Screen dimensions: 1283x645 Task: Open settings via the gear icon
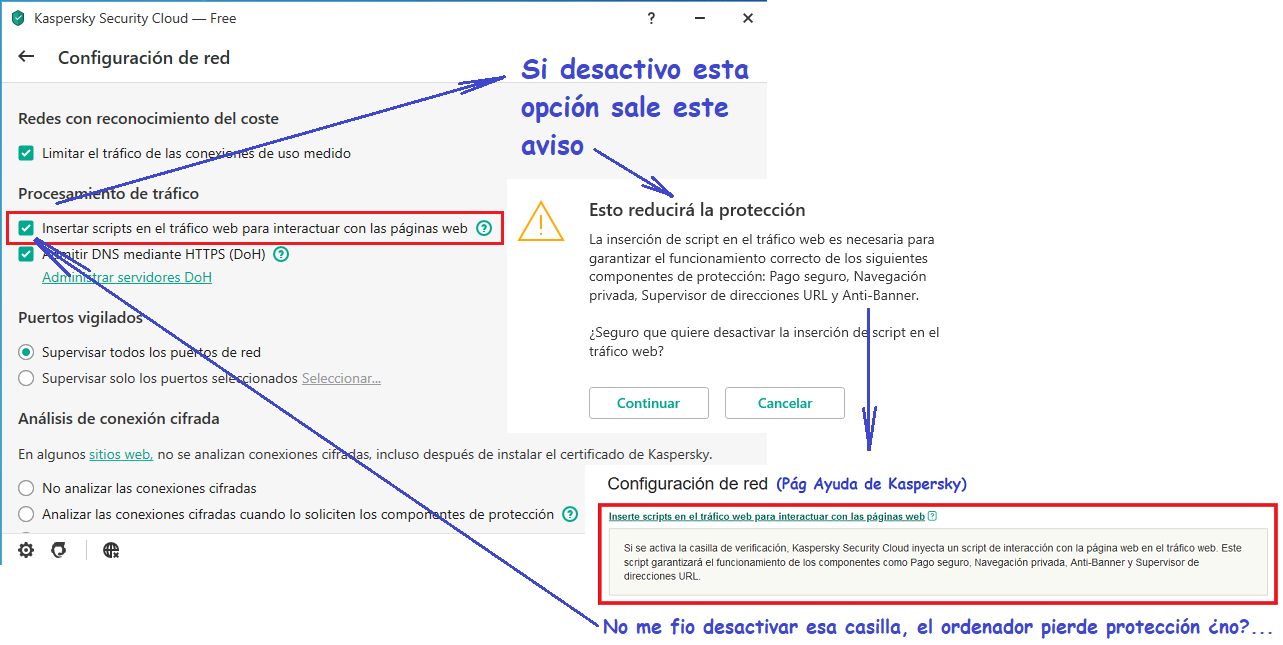click(x=26, y=550)
